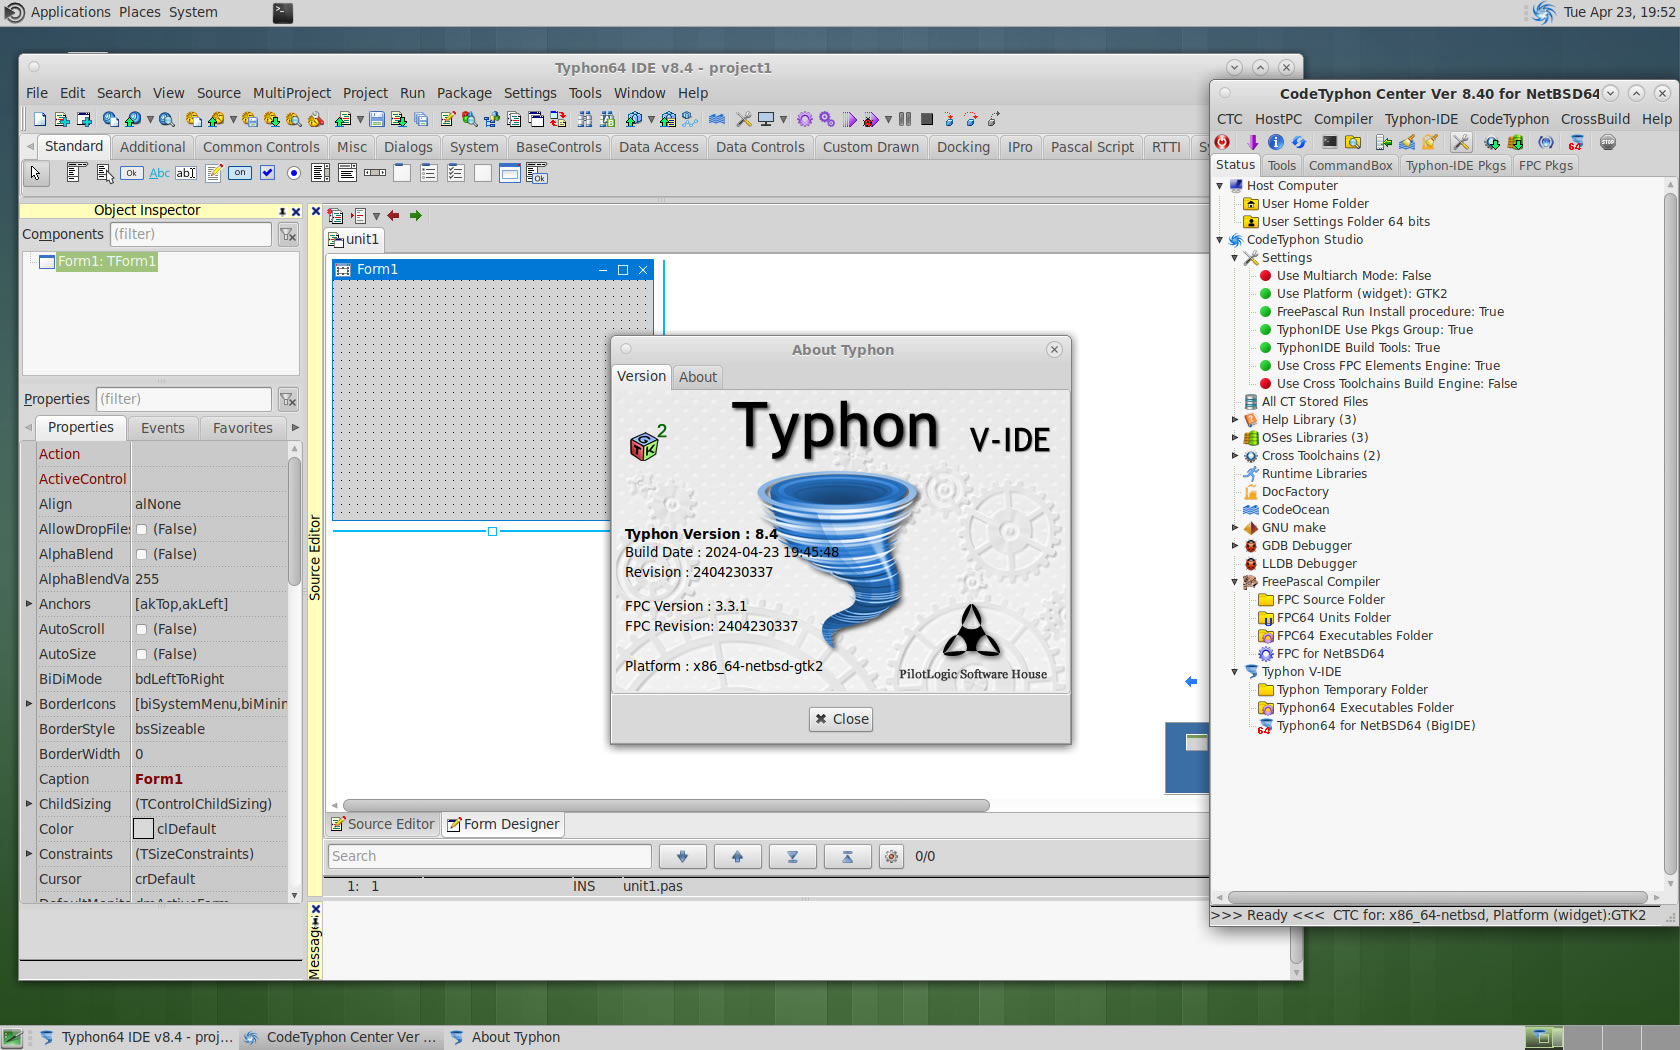
Task: Select the TActionList component icon
Action: (x=537, y=173)
